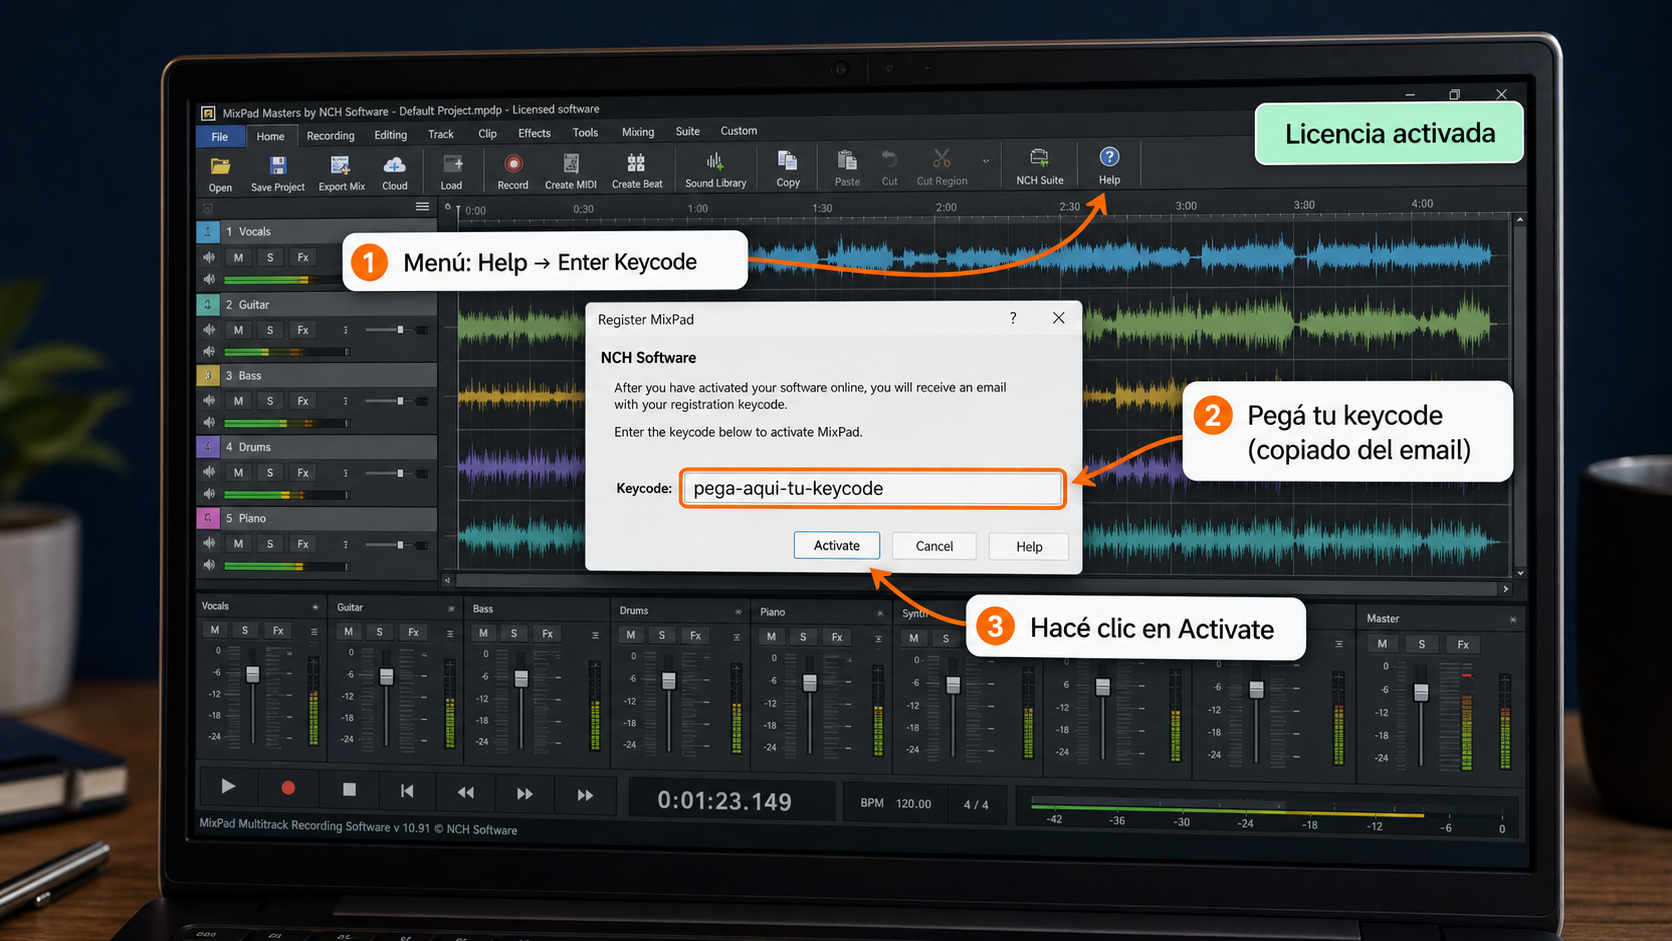
Task: Click the Go to Start transport button
Action: tap(407, 790)
